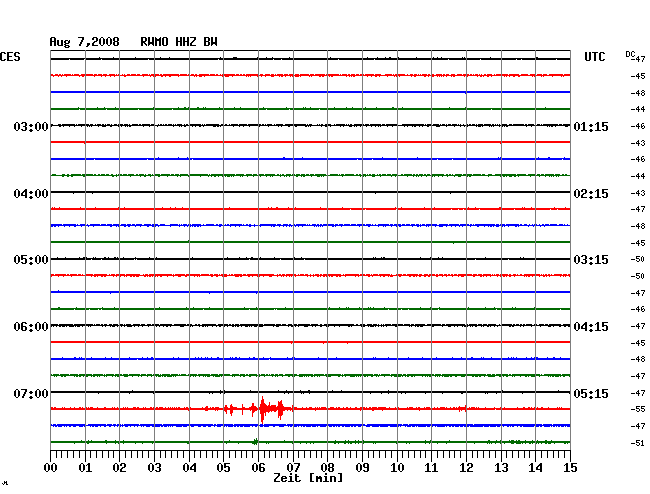Select the UTC time label "04:15"
Viewport: 650px width, 494px height.
tap(591, 327)
